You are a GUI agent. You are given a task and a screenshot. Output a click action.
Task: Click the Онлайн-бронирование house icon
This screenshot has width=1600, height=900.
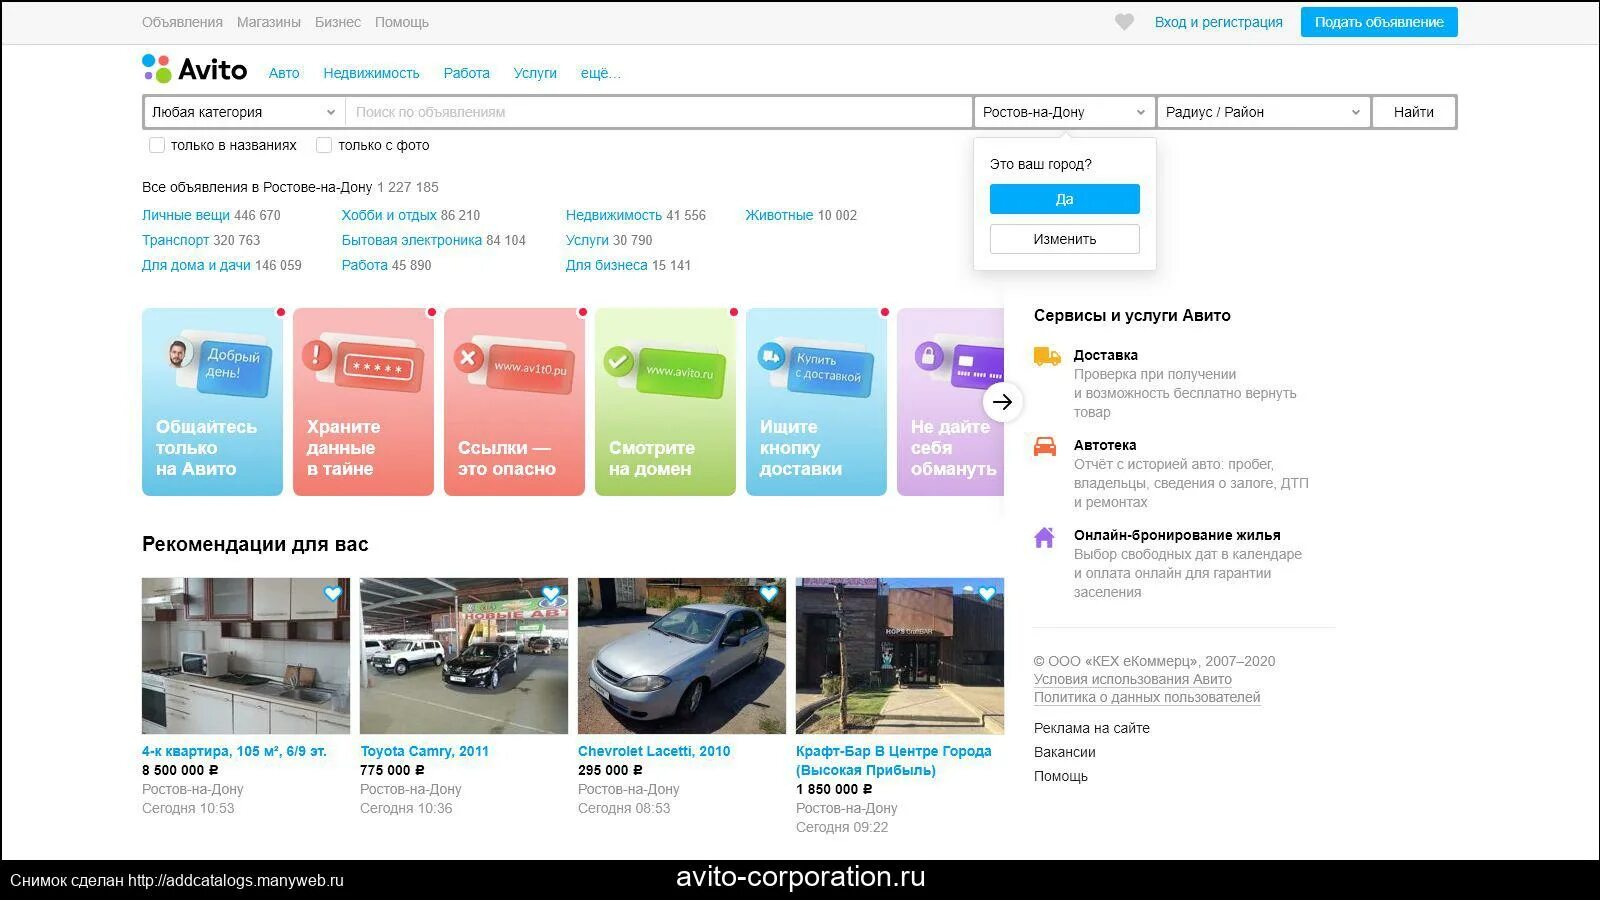[1044, 537]
